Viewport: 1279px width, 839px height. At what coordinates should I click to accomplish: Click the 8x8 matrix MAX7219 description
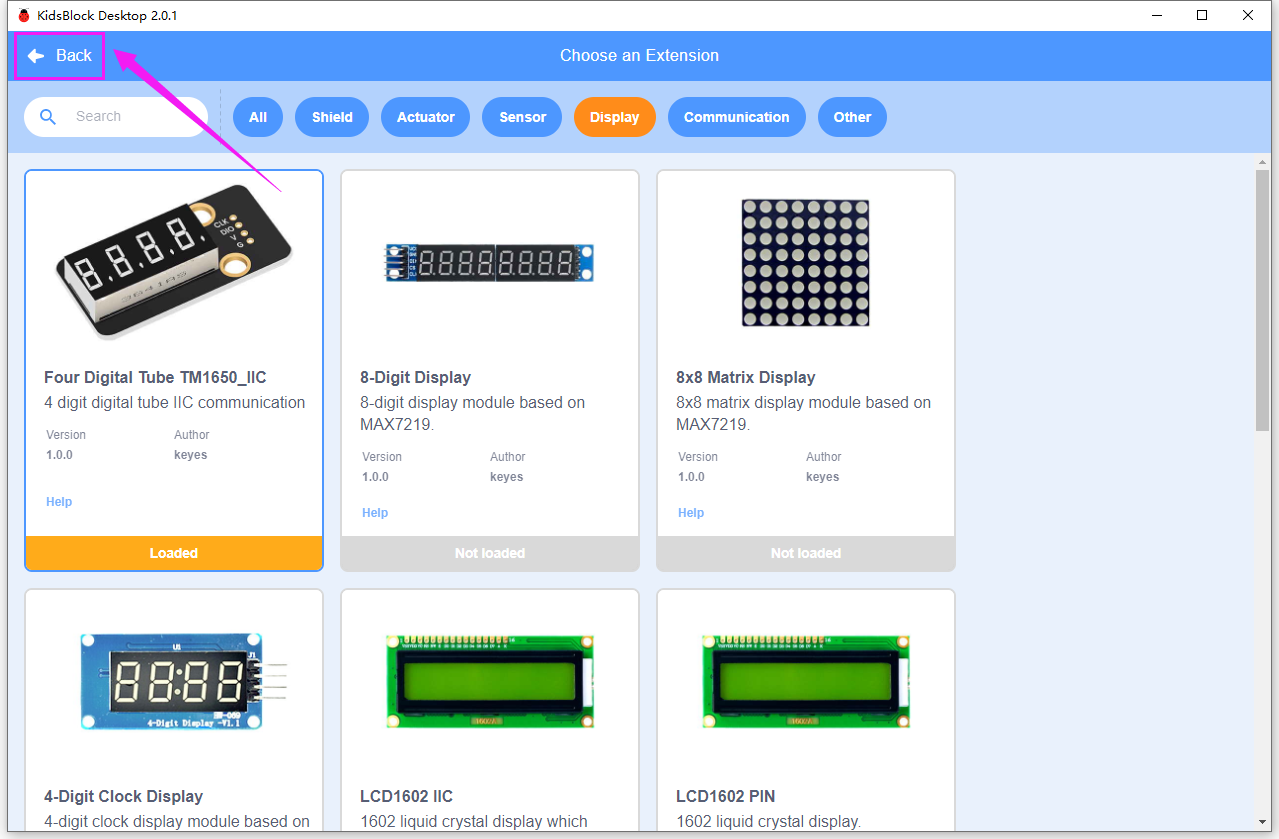[803, 414]
